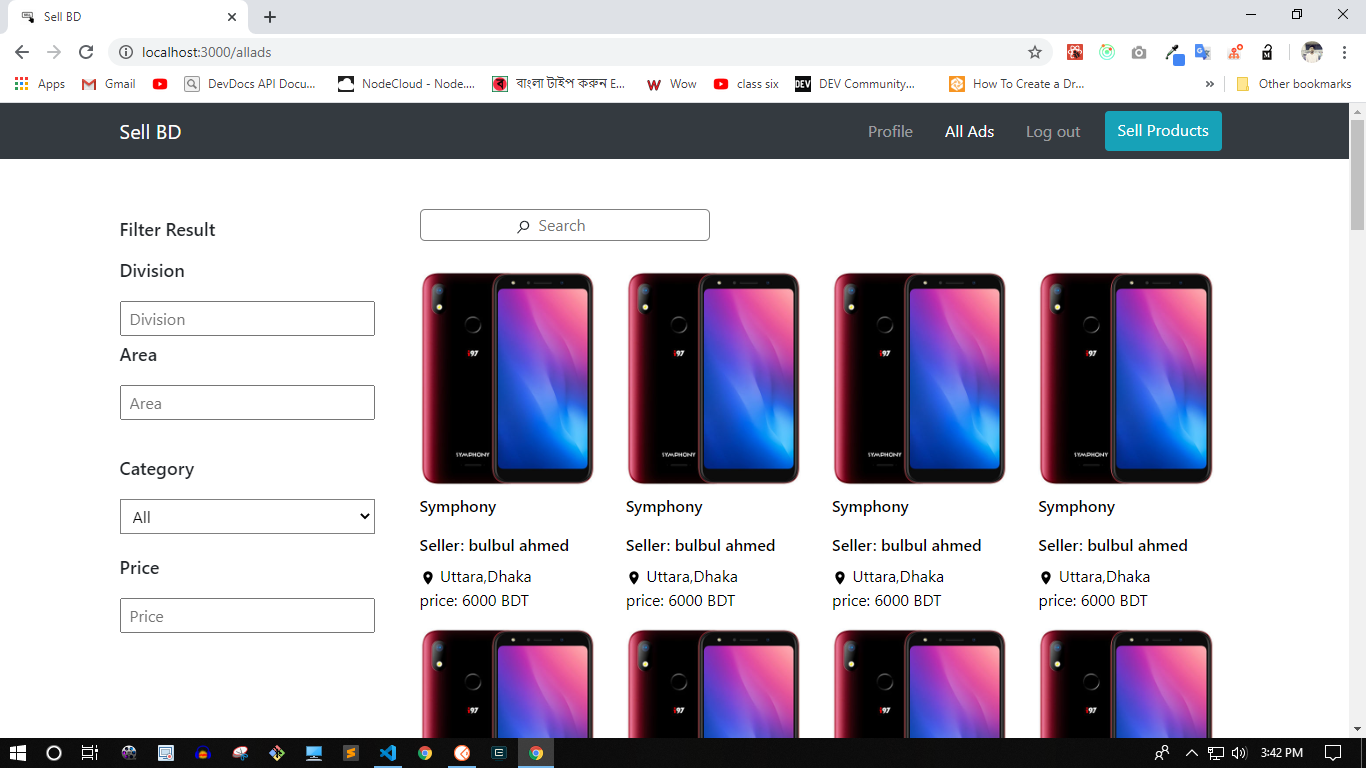Image resolution: width=1366 pixels, height=768 pixels.
Task: Expand the hidden bookmarks chevron
Action: click(1210, 84)
